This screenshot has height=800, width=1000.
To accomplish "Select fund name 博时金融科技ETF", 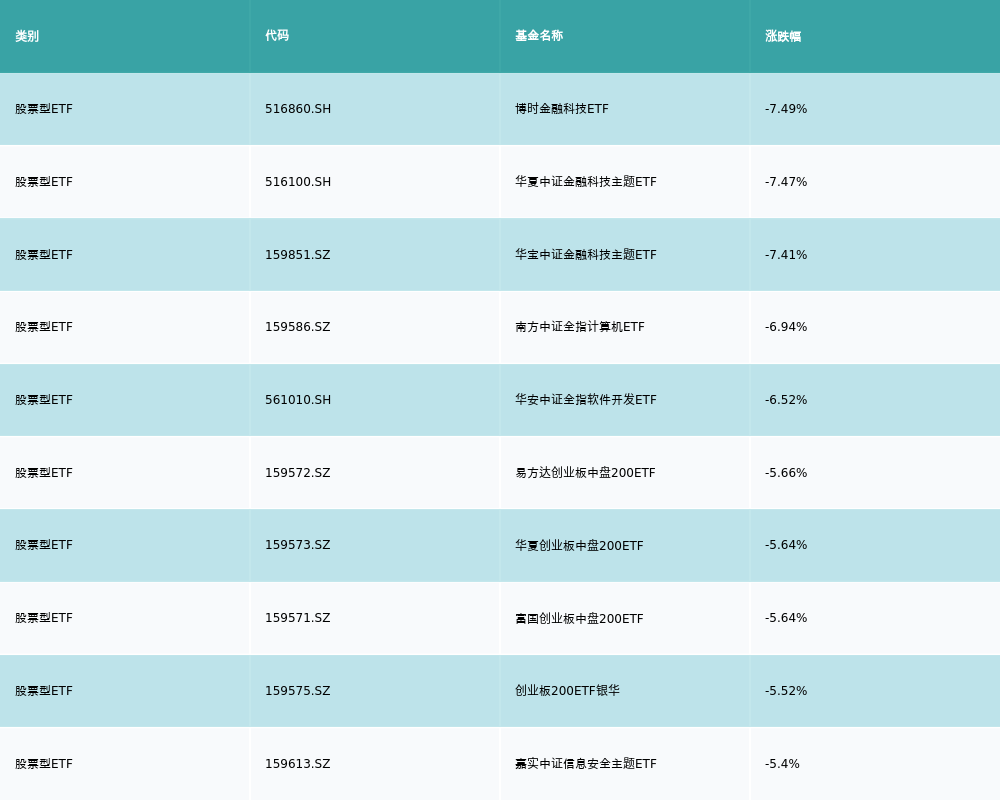I will [562, 109].
